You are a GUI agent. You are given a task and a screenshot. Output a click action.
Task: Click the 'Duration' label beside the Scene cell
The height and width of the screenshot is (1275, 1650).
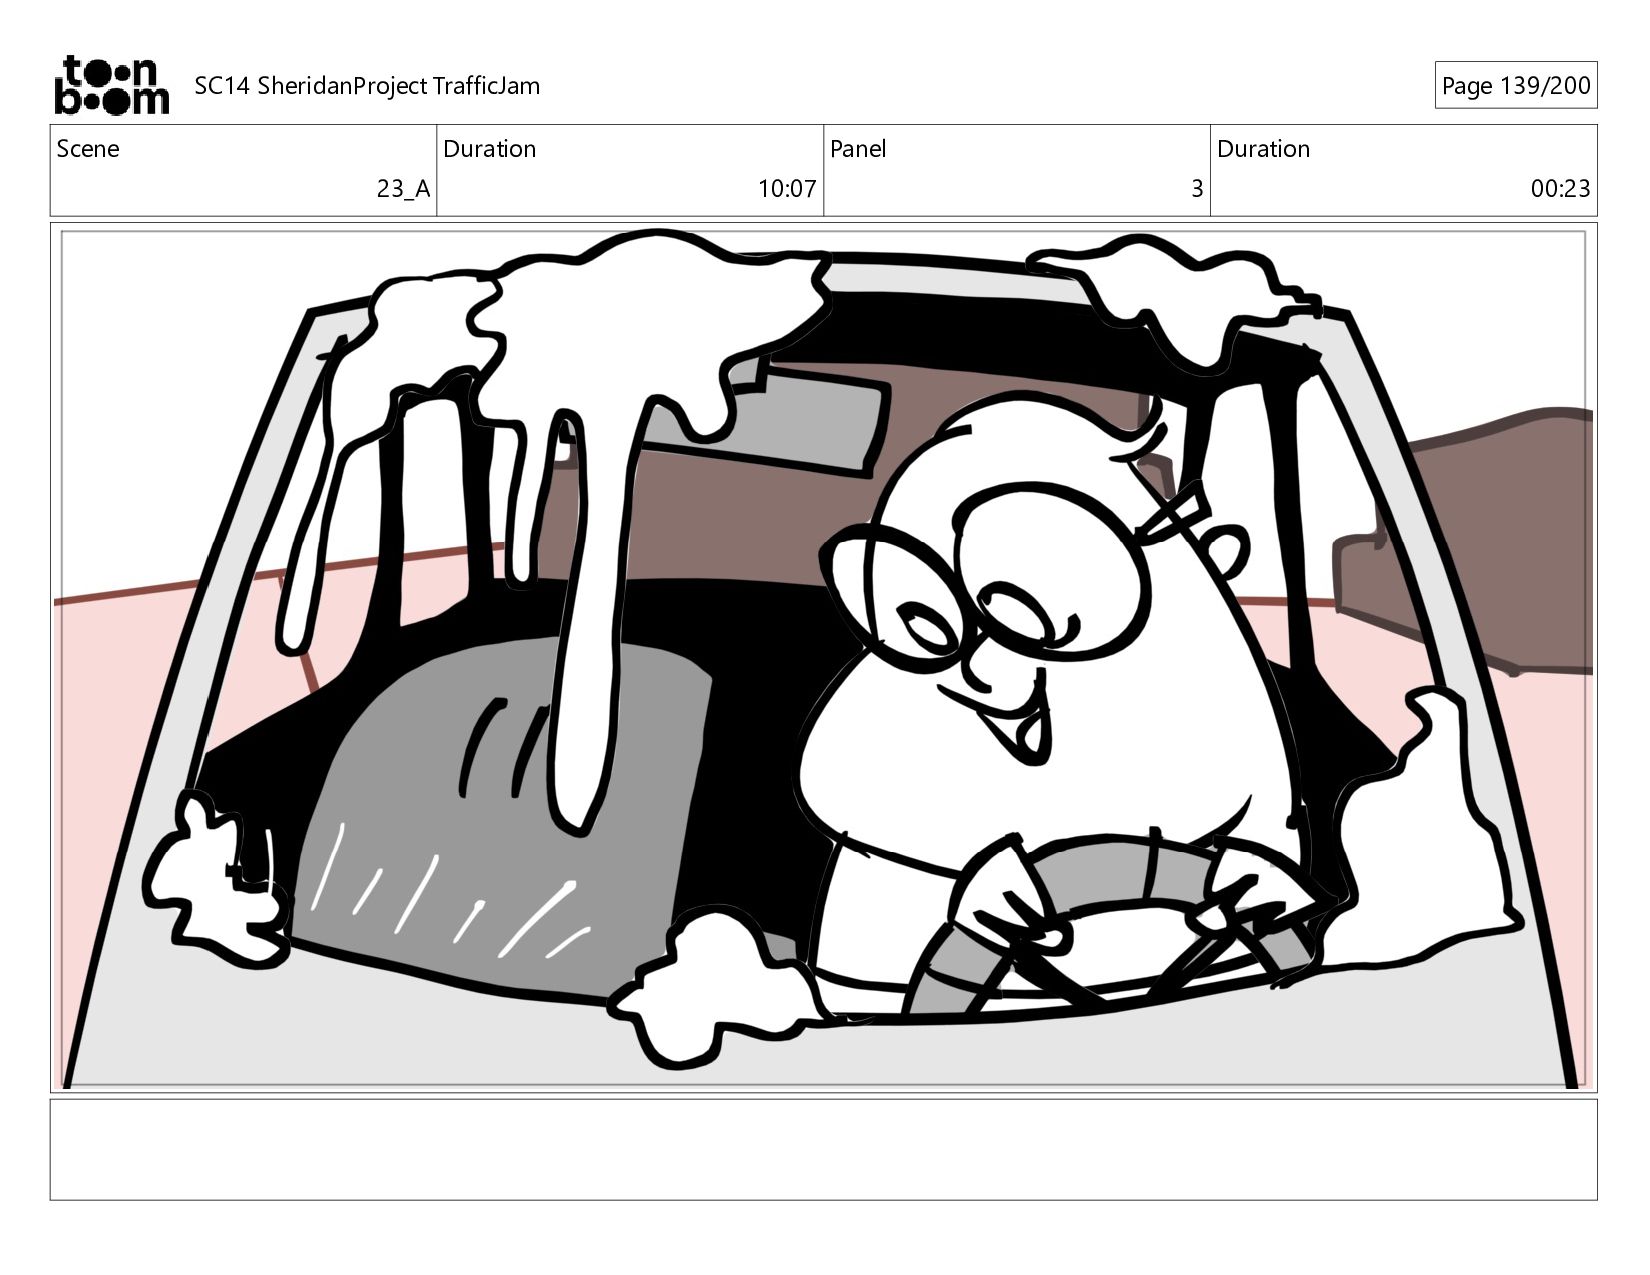tap(489, 149)
